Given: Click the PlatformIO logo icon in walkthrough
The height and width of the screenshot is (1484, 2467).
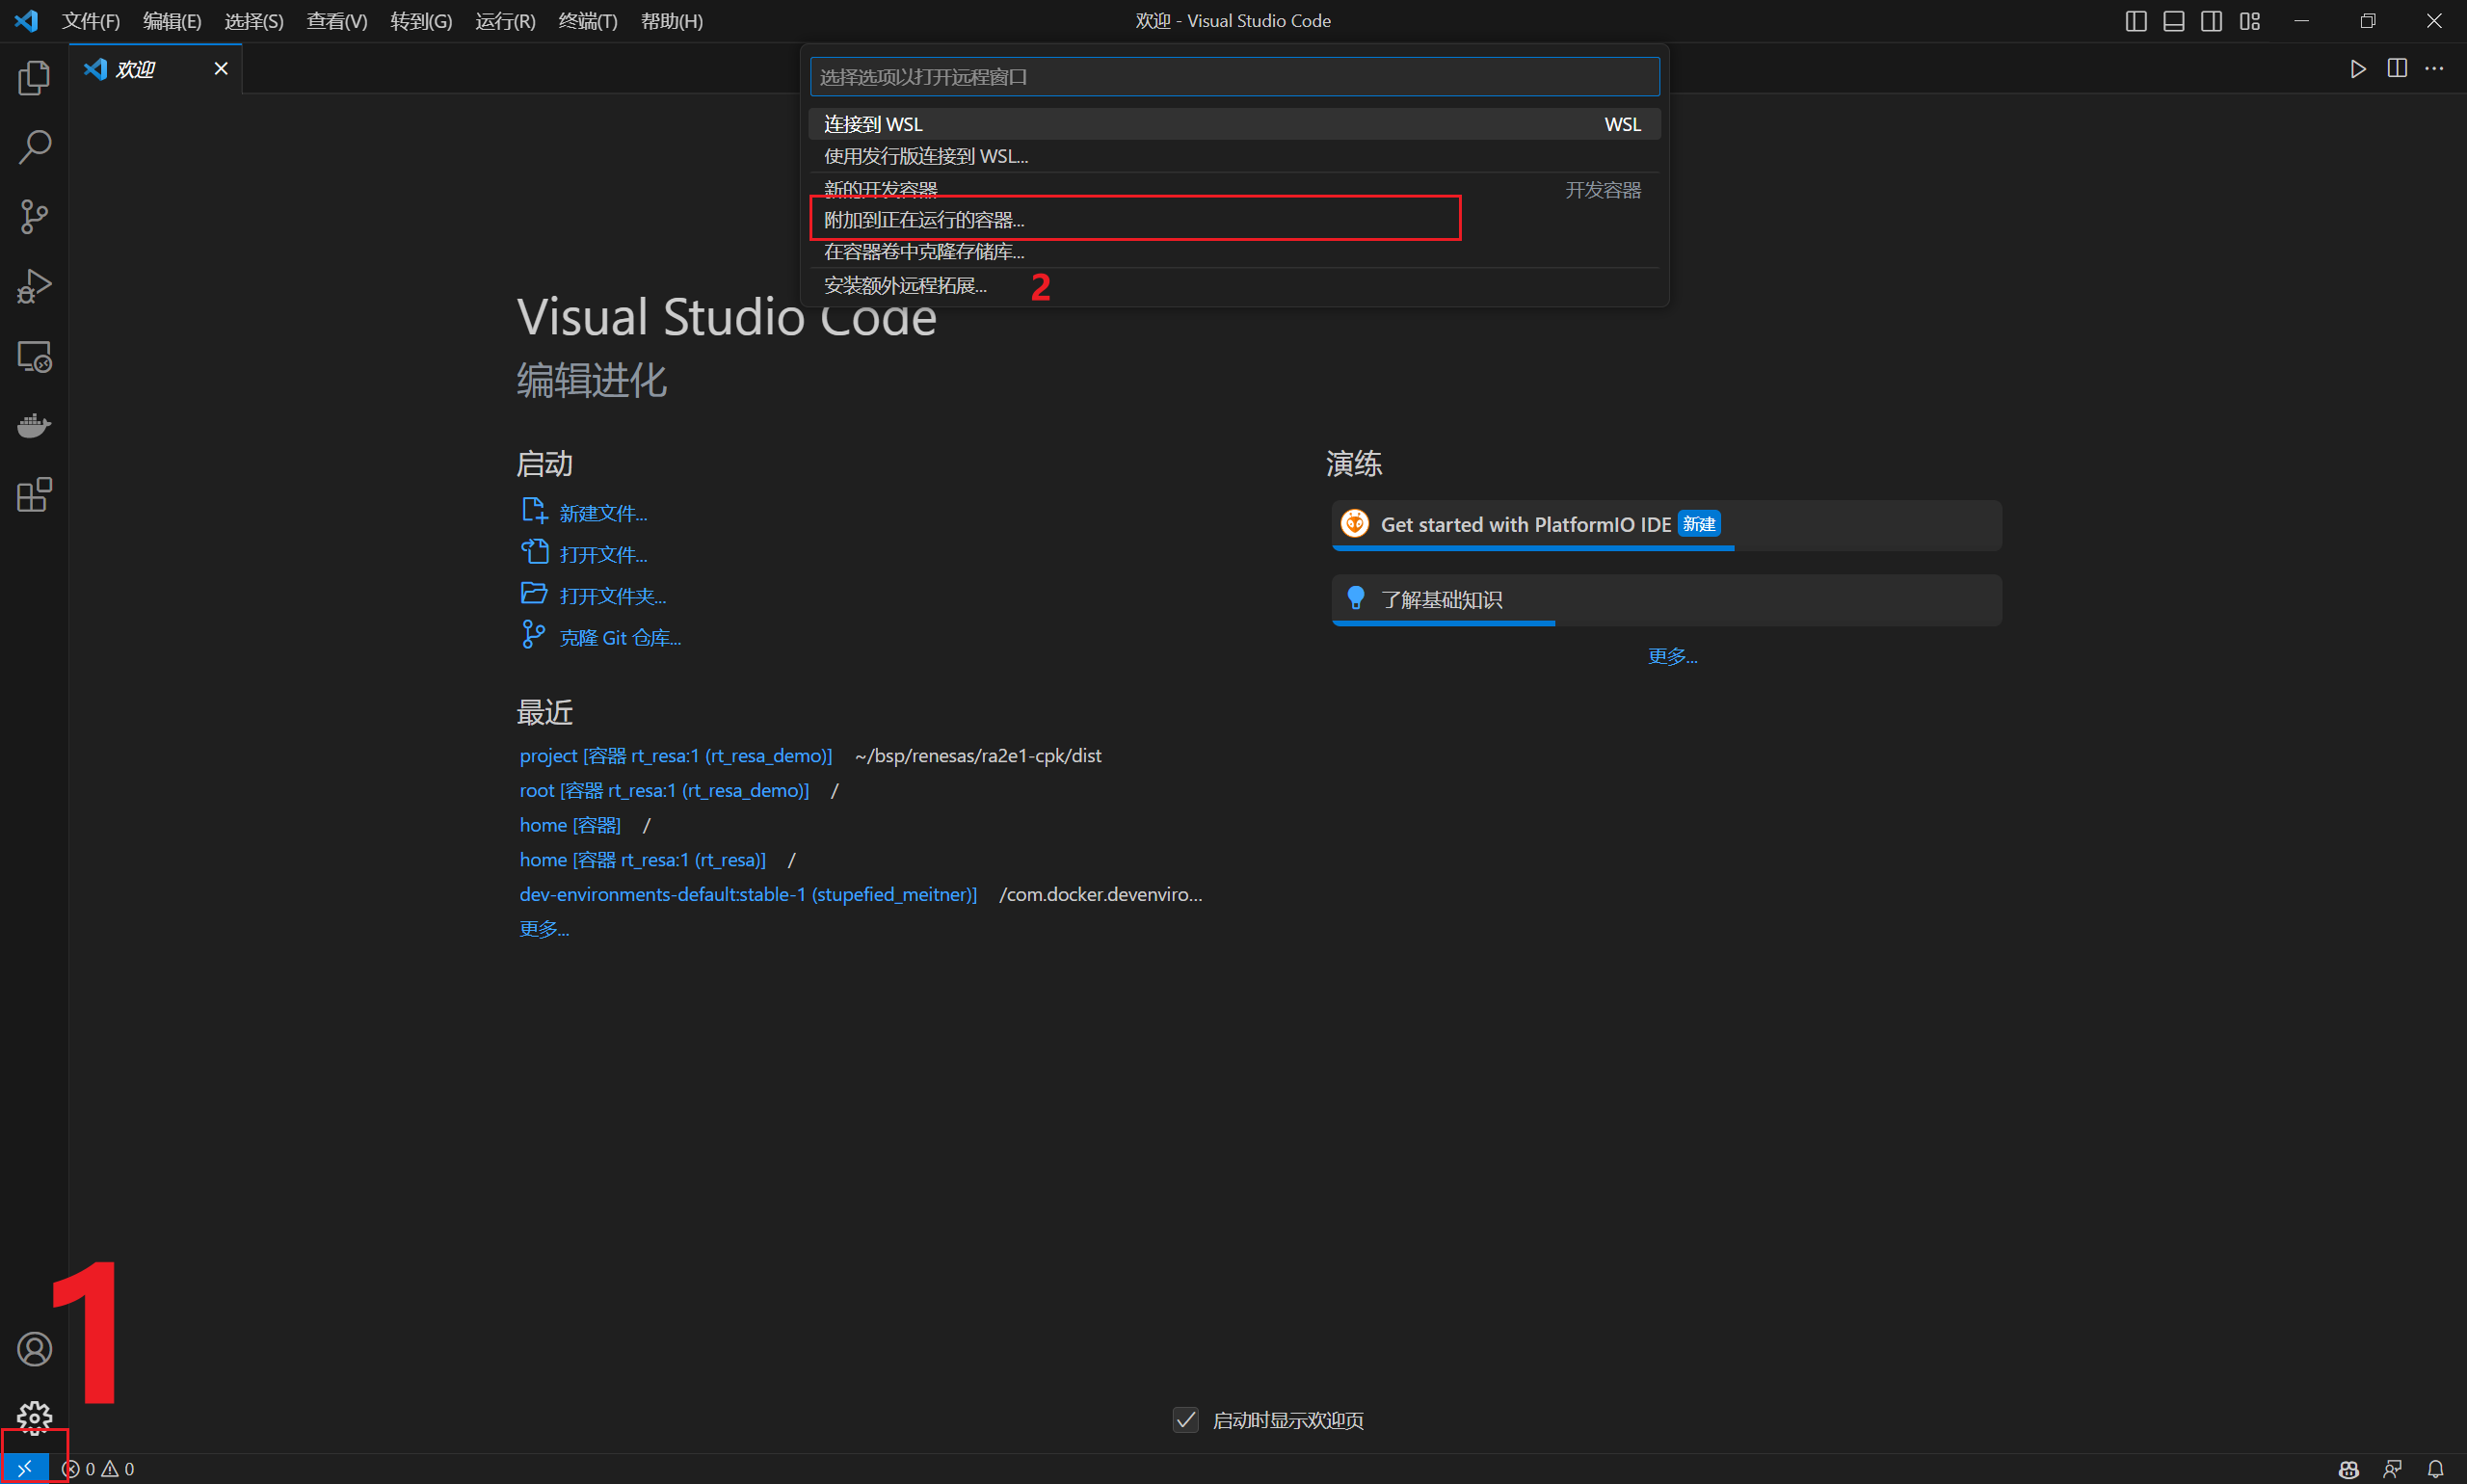Looking at the screenshot, I should click(x=1355, y=523).
